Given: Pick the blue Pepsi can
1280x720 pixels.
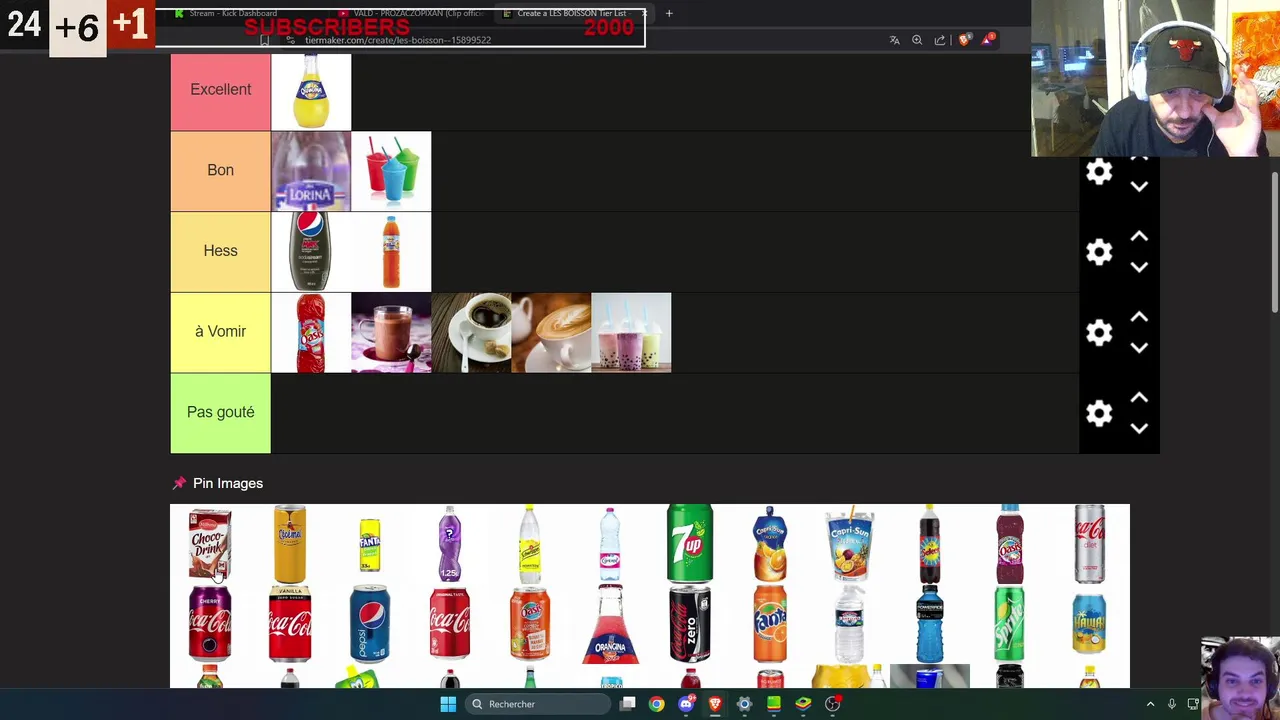Looking at the screenshot, I should pyautogui.click(x=370, y=624).
